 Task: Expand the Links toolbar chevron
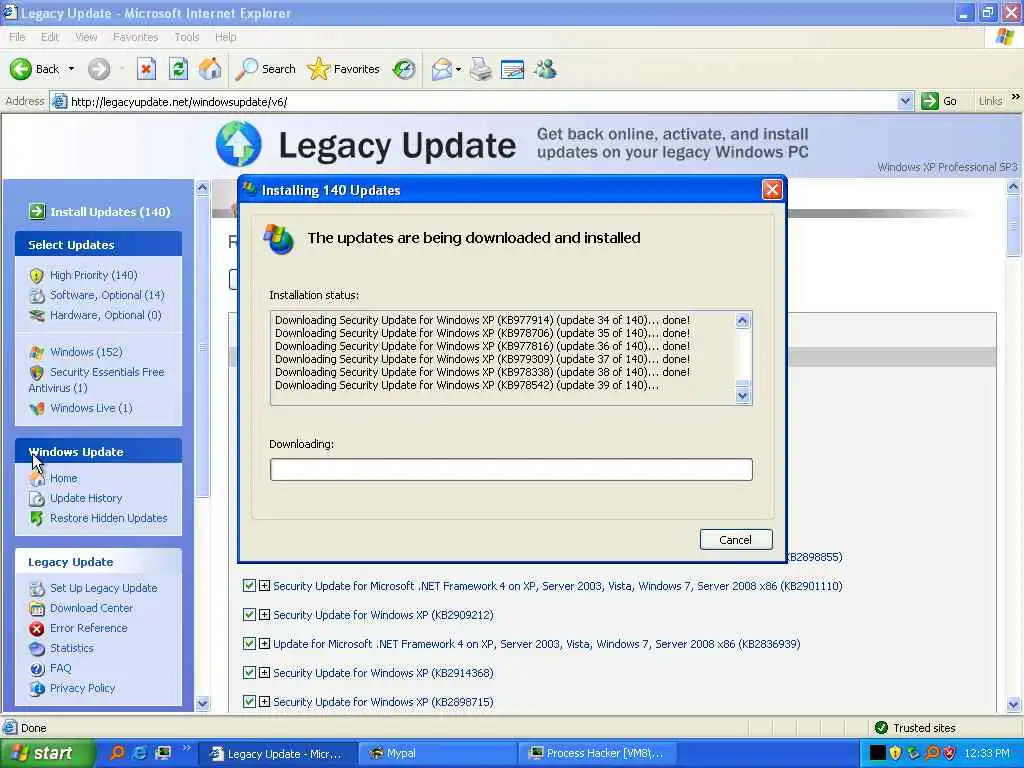(x=1016, y=97)
